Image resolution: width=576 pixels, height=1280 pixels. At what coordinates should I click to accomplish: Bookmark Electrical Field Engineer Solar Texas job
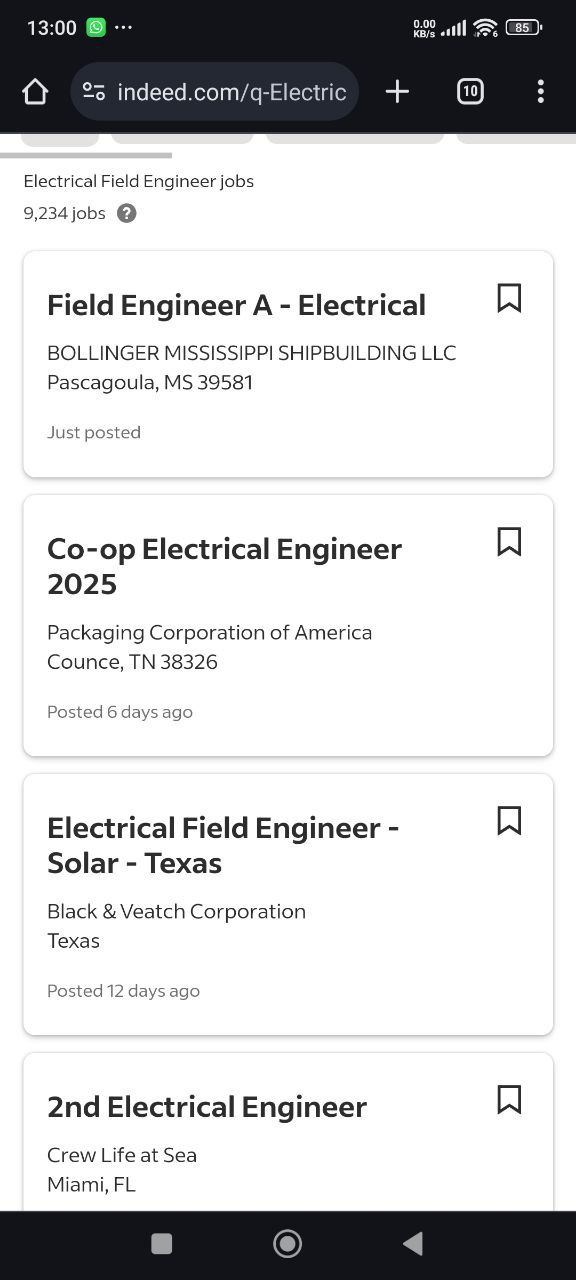[x=509, y=821]
